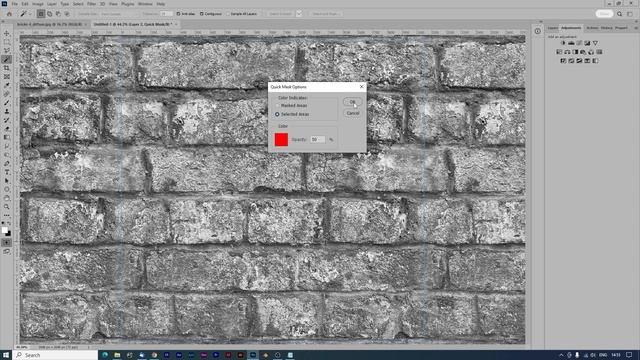Toggle the Anti-alias checkbox
Viewport: 640px width, 360px height.
click(178, 14)
